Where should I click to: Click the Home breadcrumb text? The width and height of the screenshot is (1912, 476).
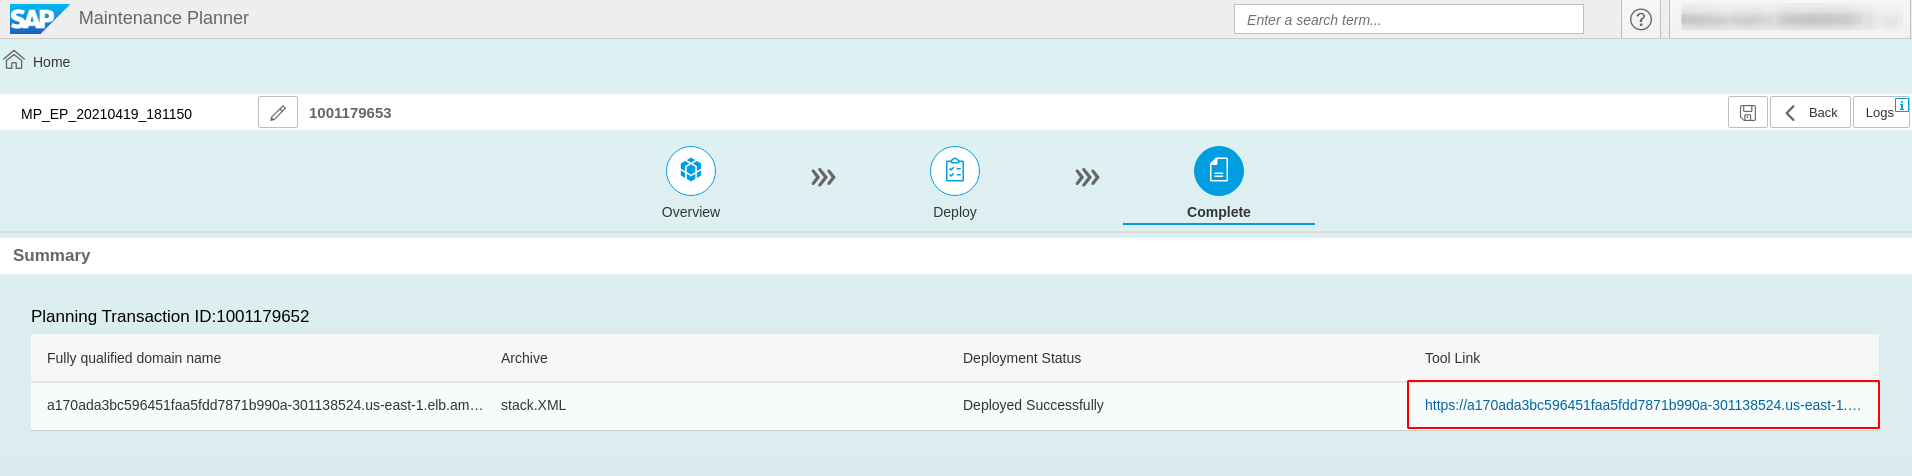tap(51, 62)
